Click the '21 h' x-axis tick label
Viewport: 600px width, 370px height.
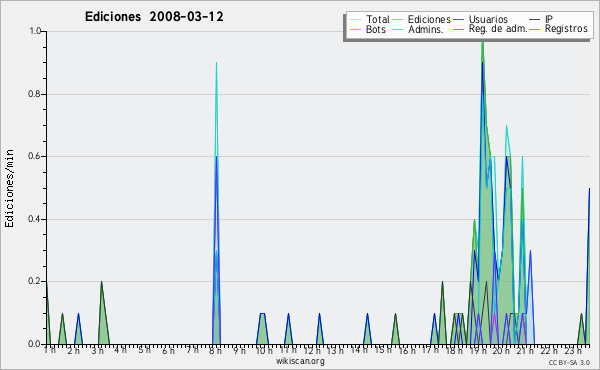pos(526,351)
